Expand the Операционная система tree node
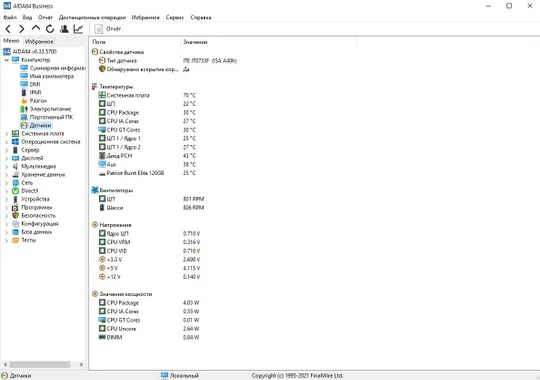Screen dimensions: 540x380 (7, 142)
